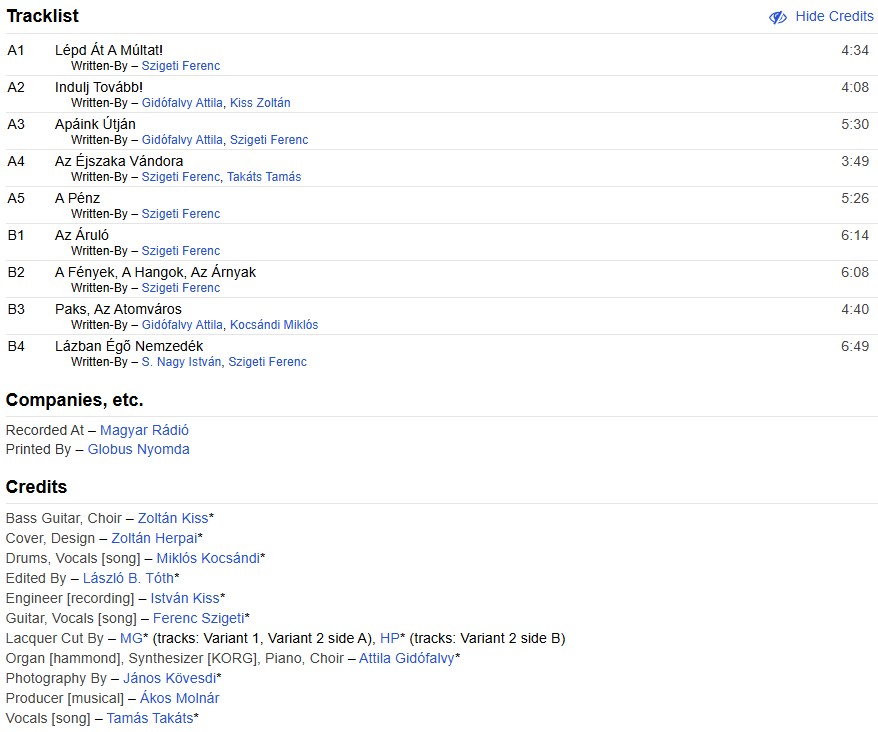Image resolution: width=878 pixels, height=732 pixels.
Task: Click the Hide Credits eye icon
Action: point(777,17)
